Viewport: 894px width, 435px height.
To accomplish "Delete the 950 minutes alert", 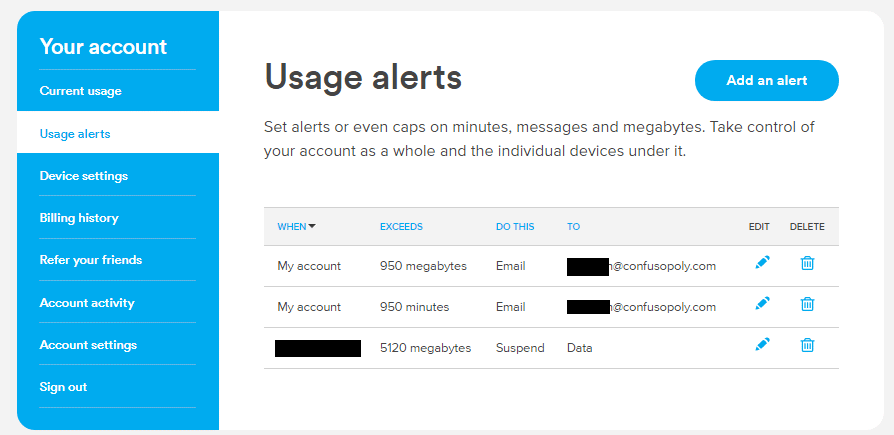I will pyautogui.click(x=807, y=304).
